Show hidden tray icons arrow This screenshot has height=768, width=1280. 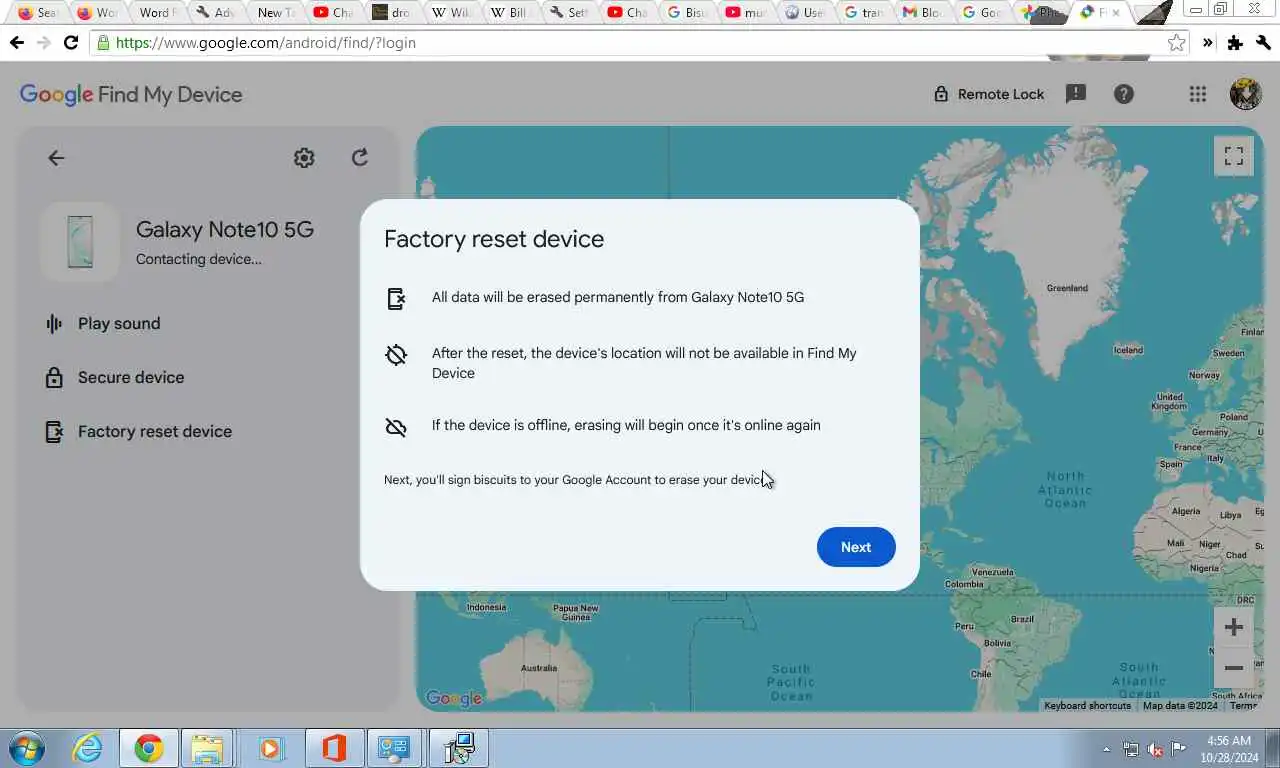[x=1106, y=749]
